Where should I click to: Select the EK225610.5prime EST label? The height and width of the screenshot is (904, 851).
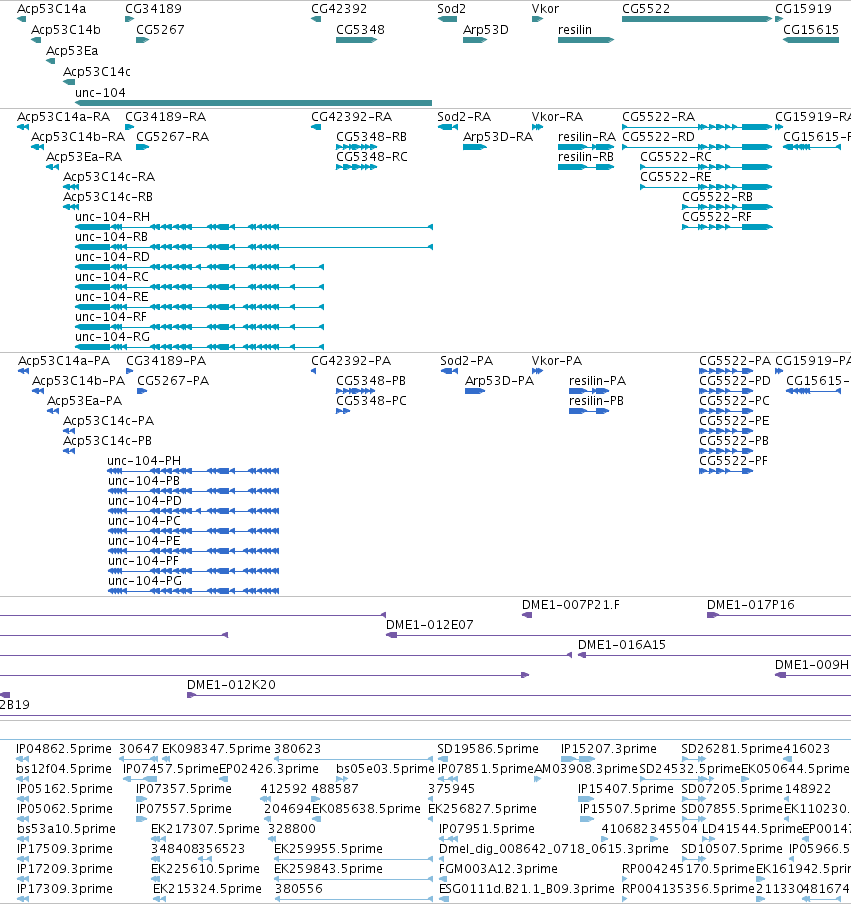(x=205, y=869)
